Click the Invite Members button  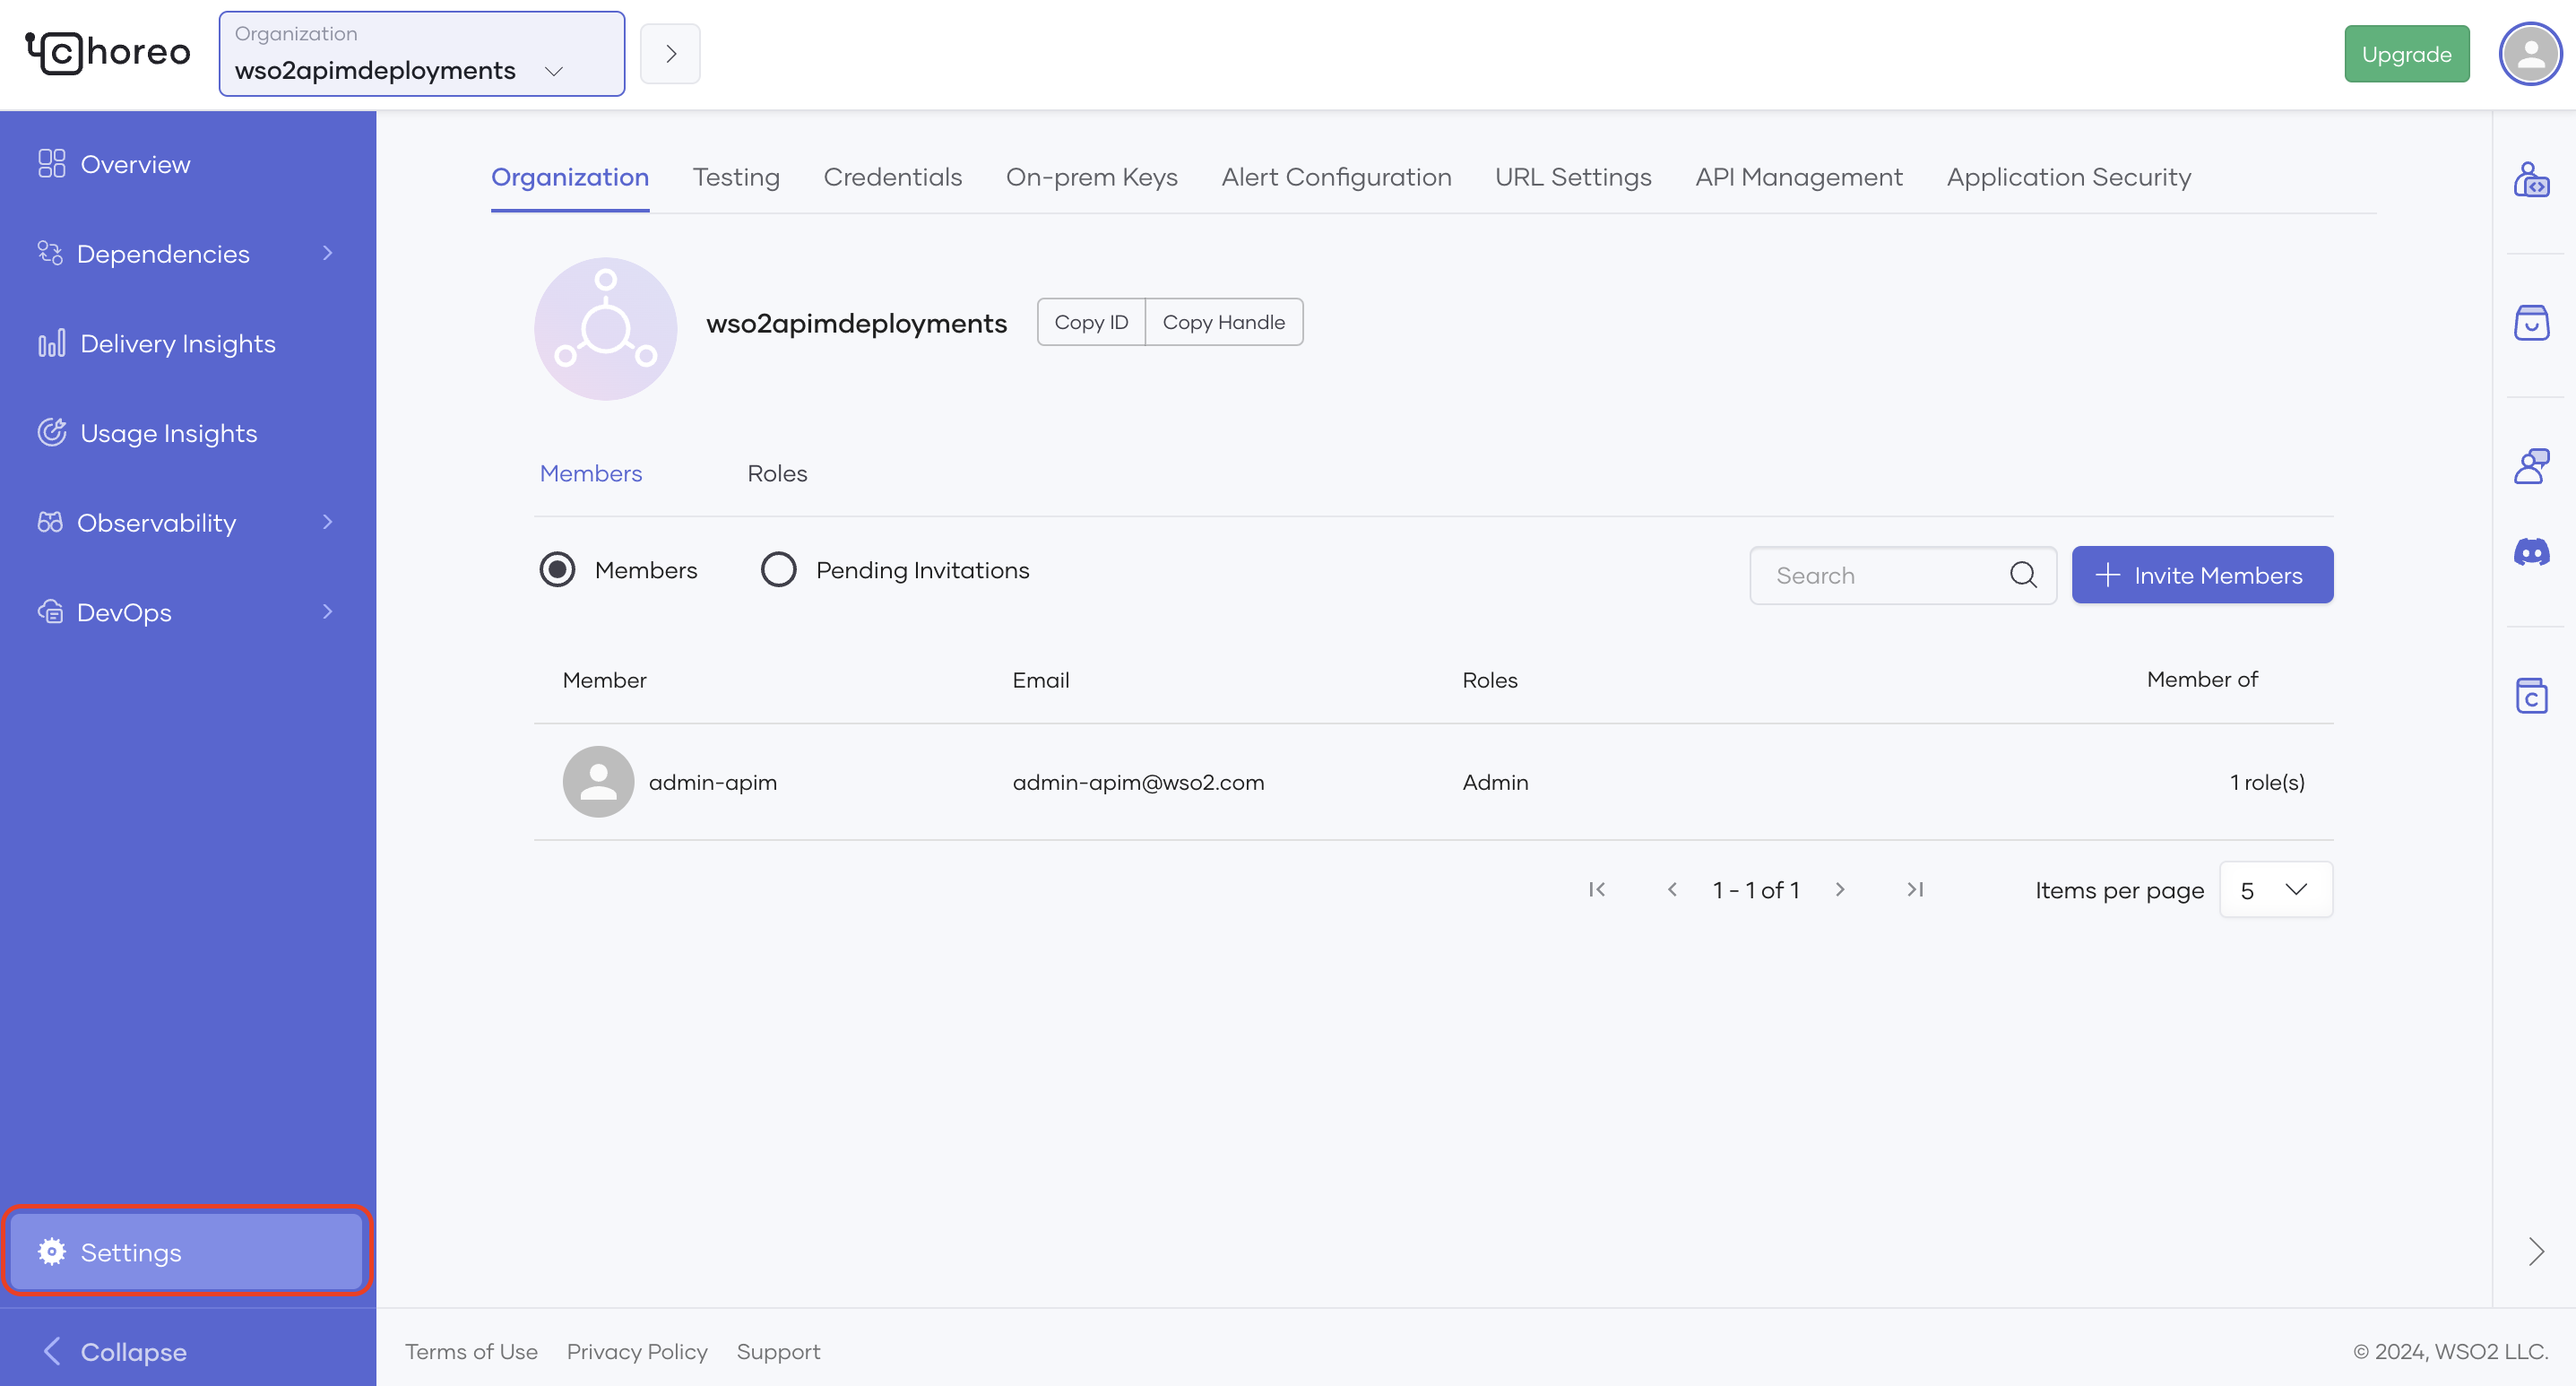[2201, 575]
